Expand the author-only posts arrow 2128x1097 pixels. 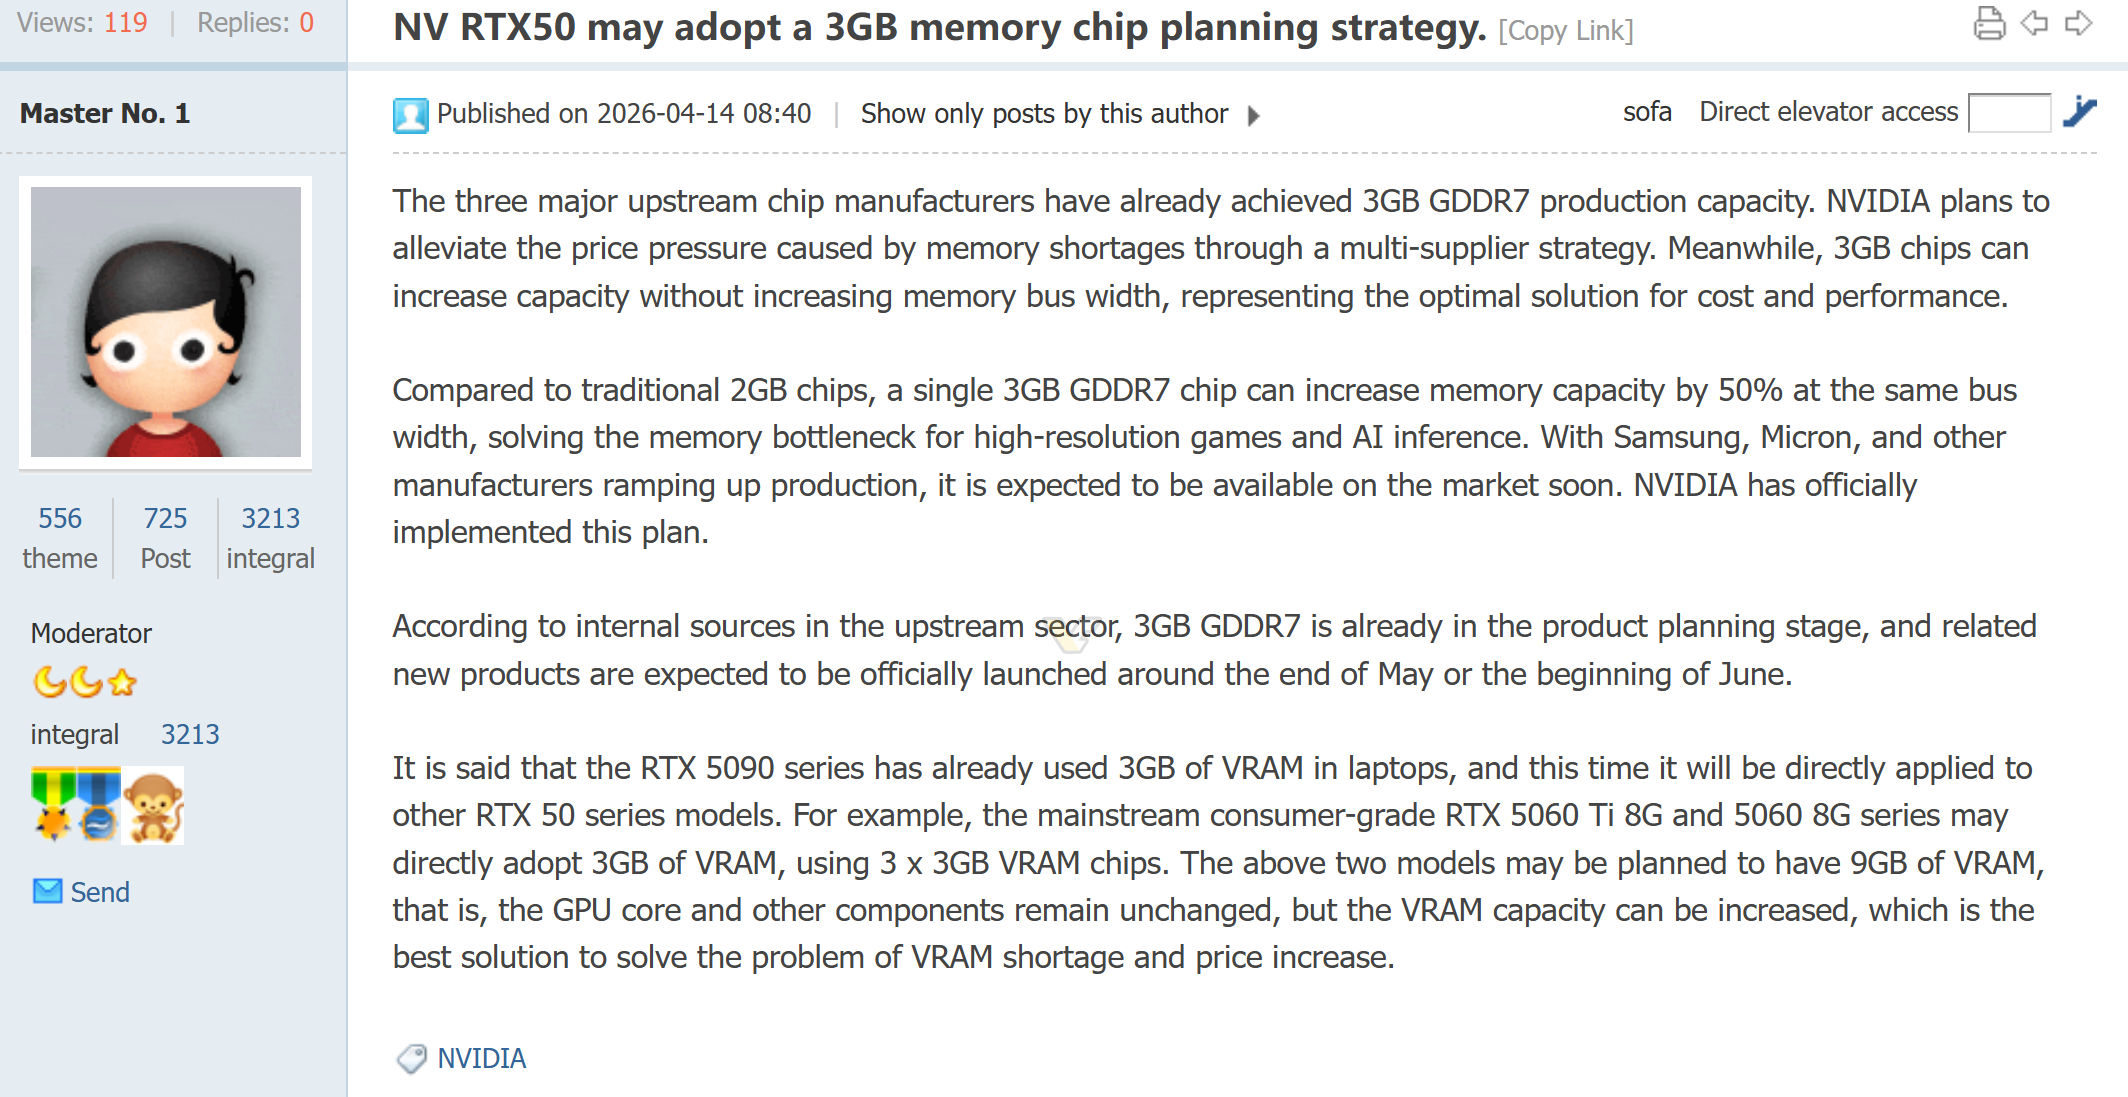(x=1255, y=114)
